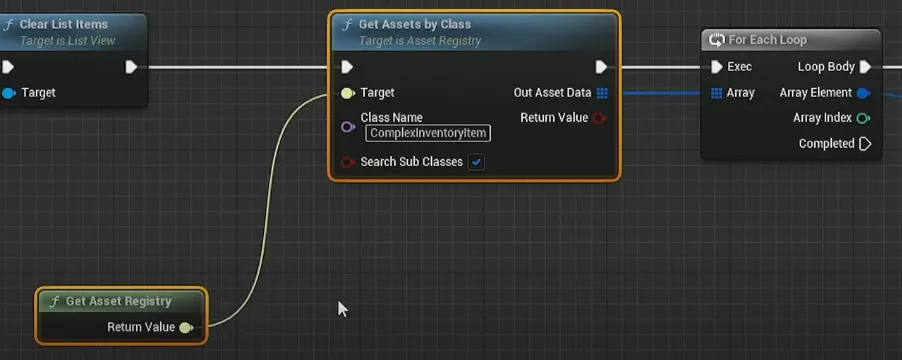Click the 'Out Asset Data' label
902x360 pixels.
pos(552,93)
